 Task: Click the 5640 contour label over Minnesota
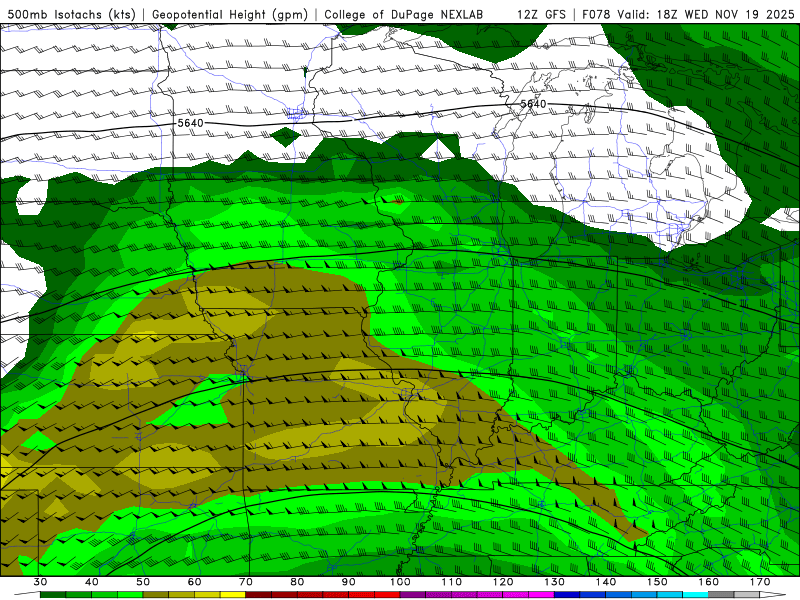coord(190,123)
